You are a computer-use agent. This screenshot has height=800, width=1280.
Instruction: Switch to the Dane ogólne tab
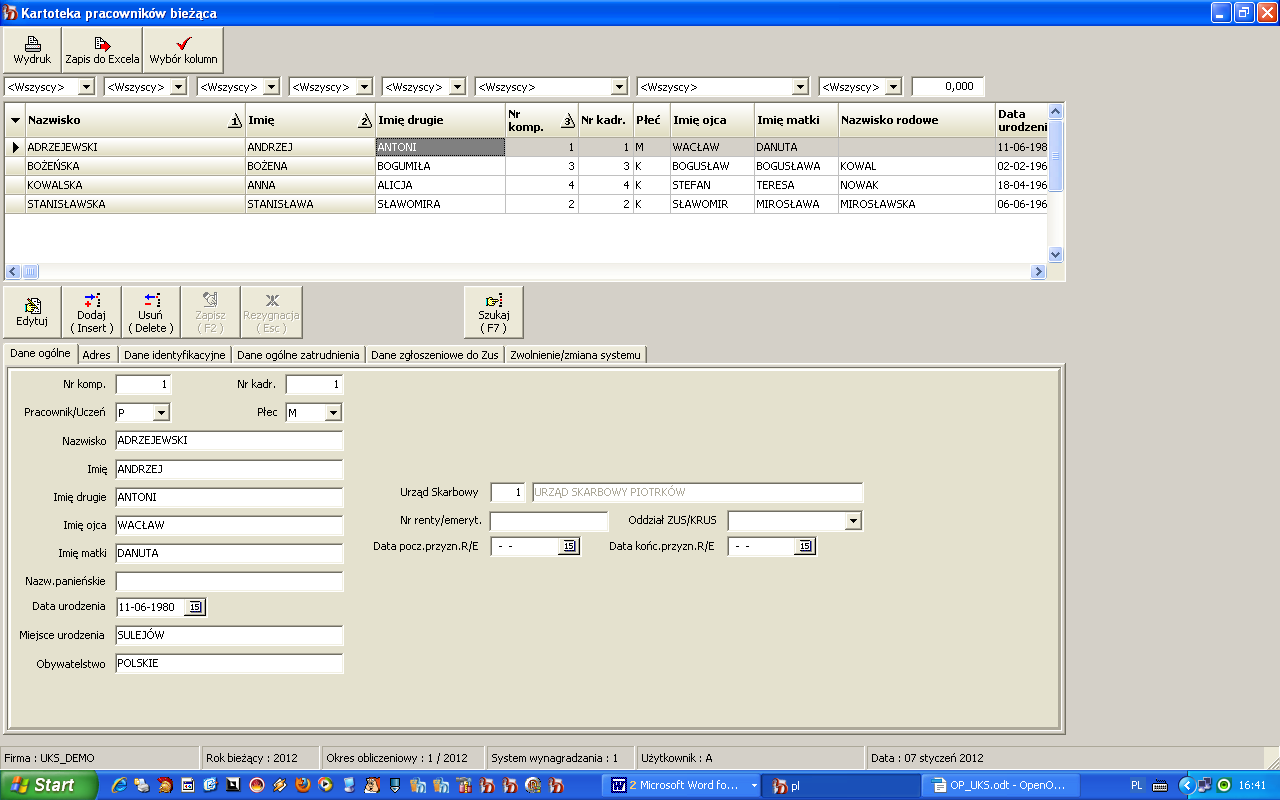[x=40, y=354]
